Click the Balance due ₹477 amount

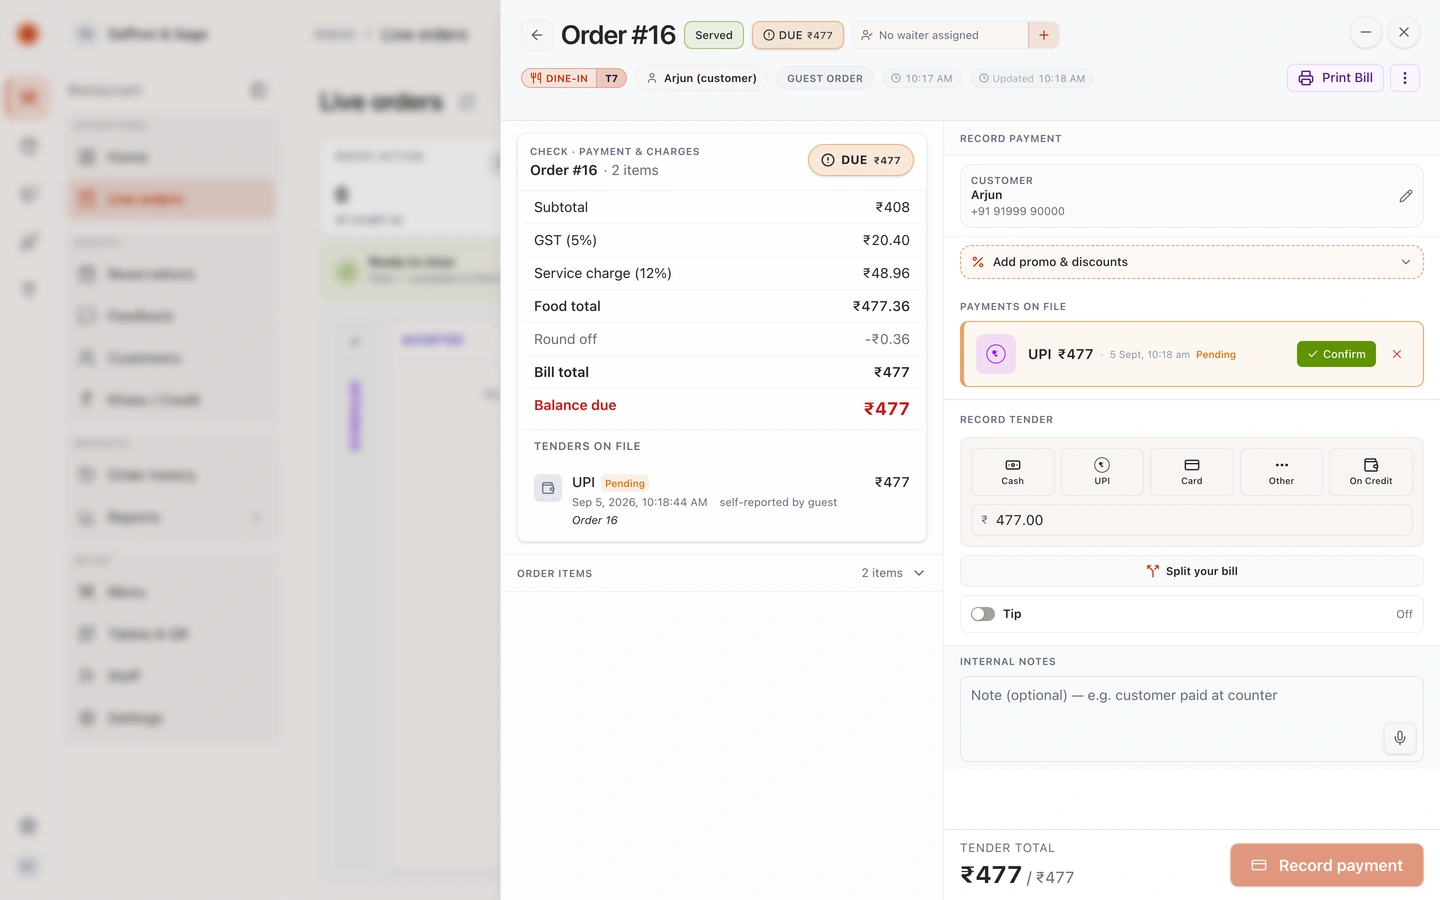(887, 408)
